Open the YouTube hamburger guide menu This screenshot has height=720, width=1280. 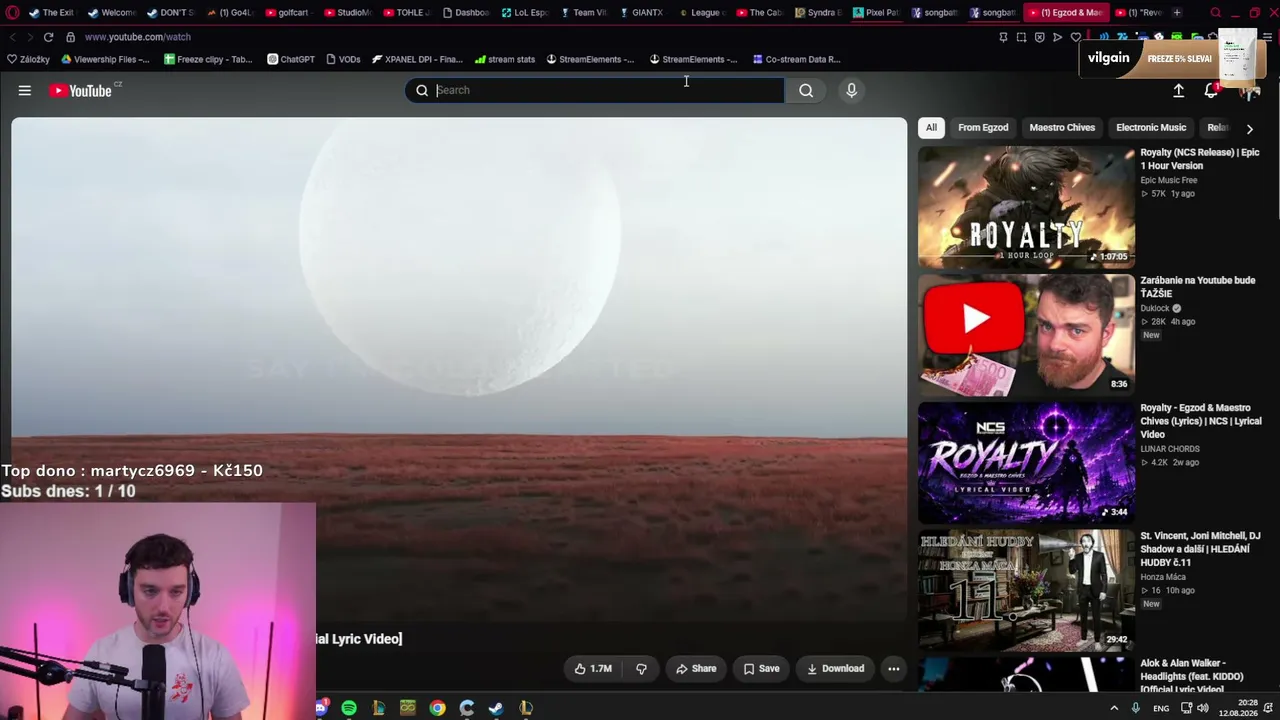[x=25, y=91]
